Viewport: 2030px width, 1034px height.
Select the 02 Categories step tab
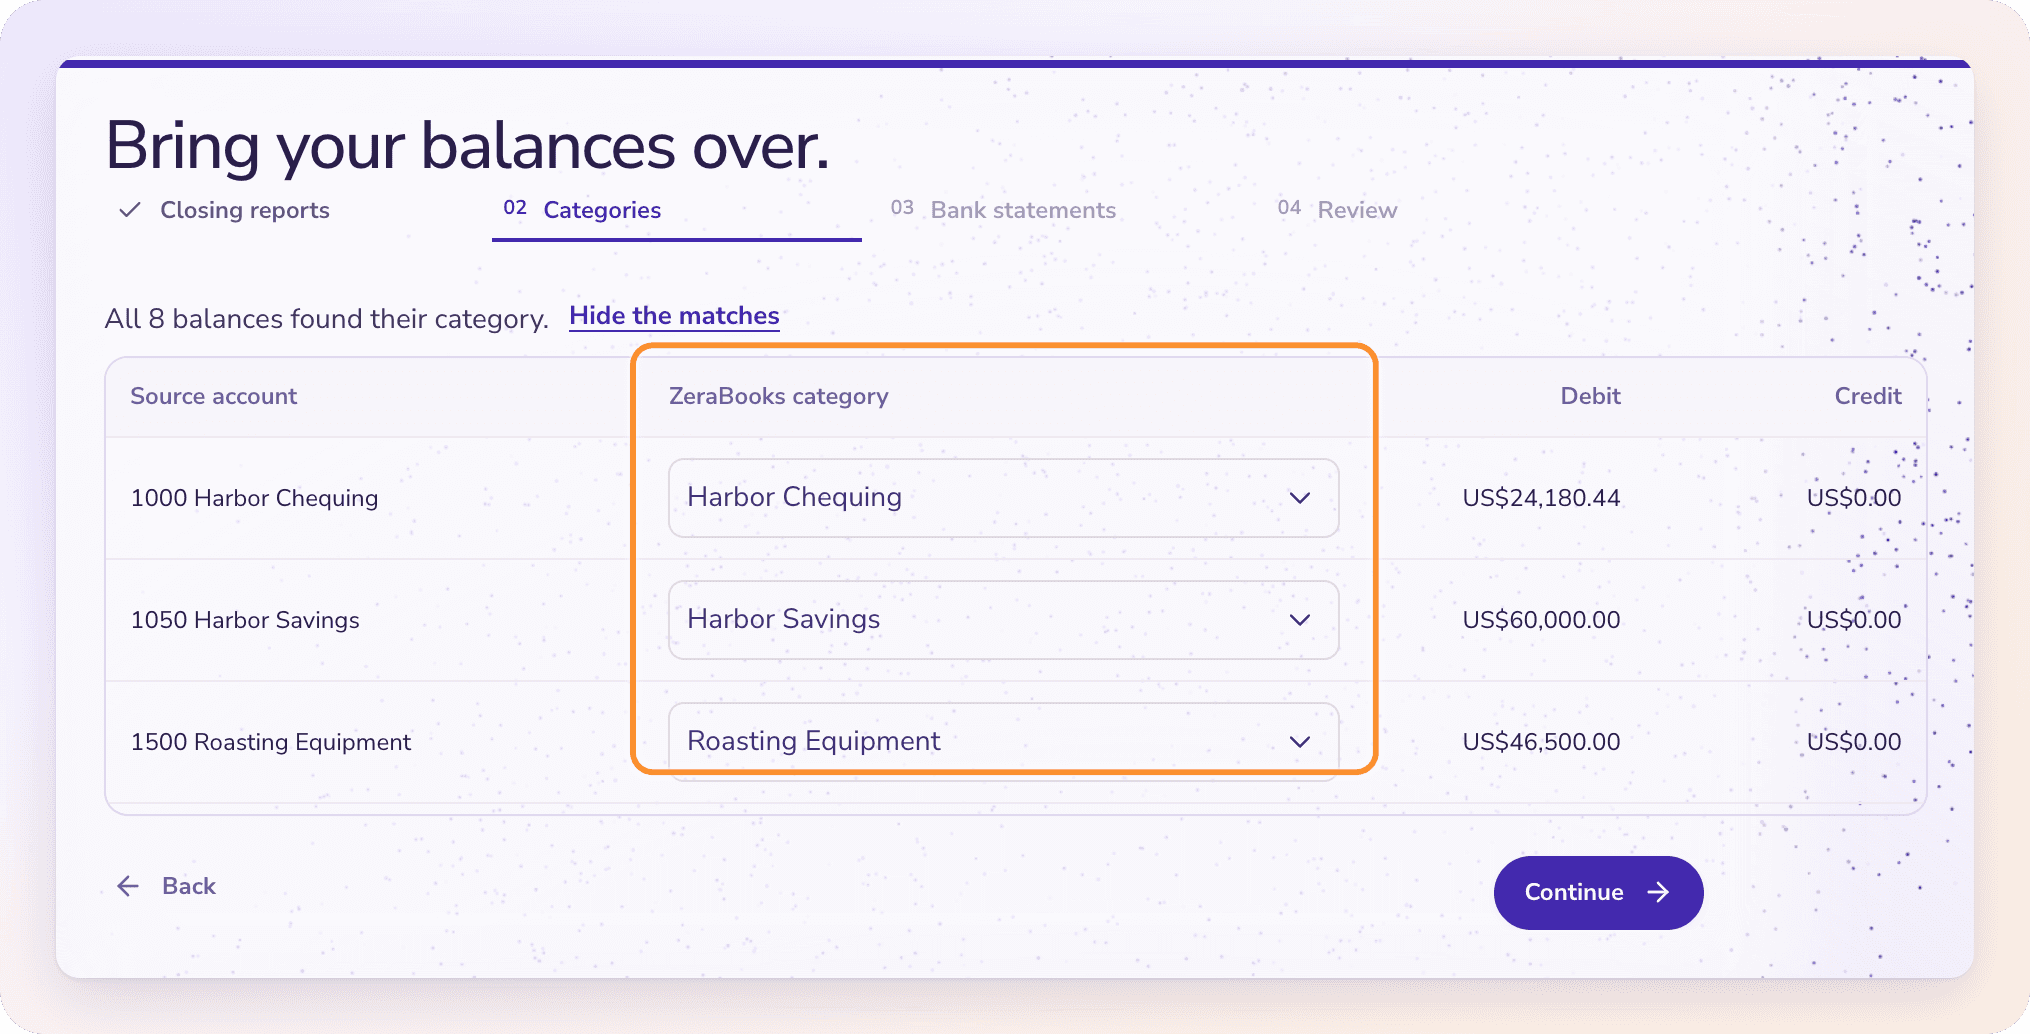(677, 210)
